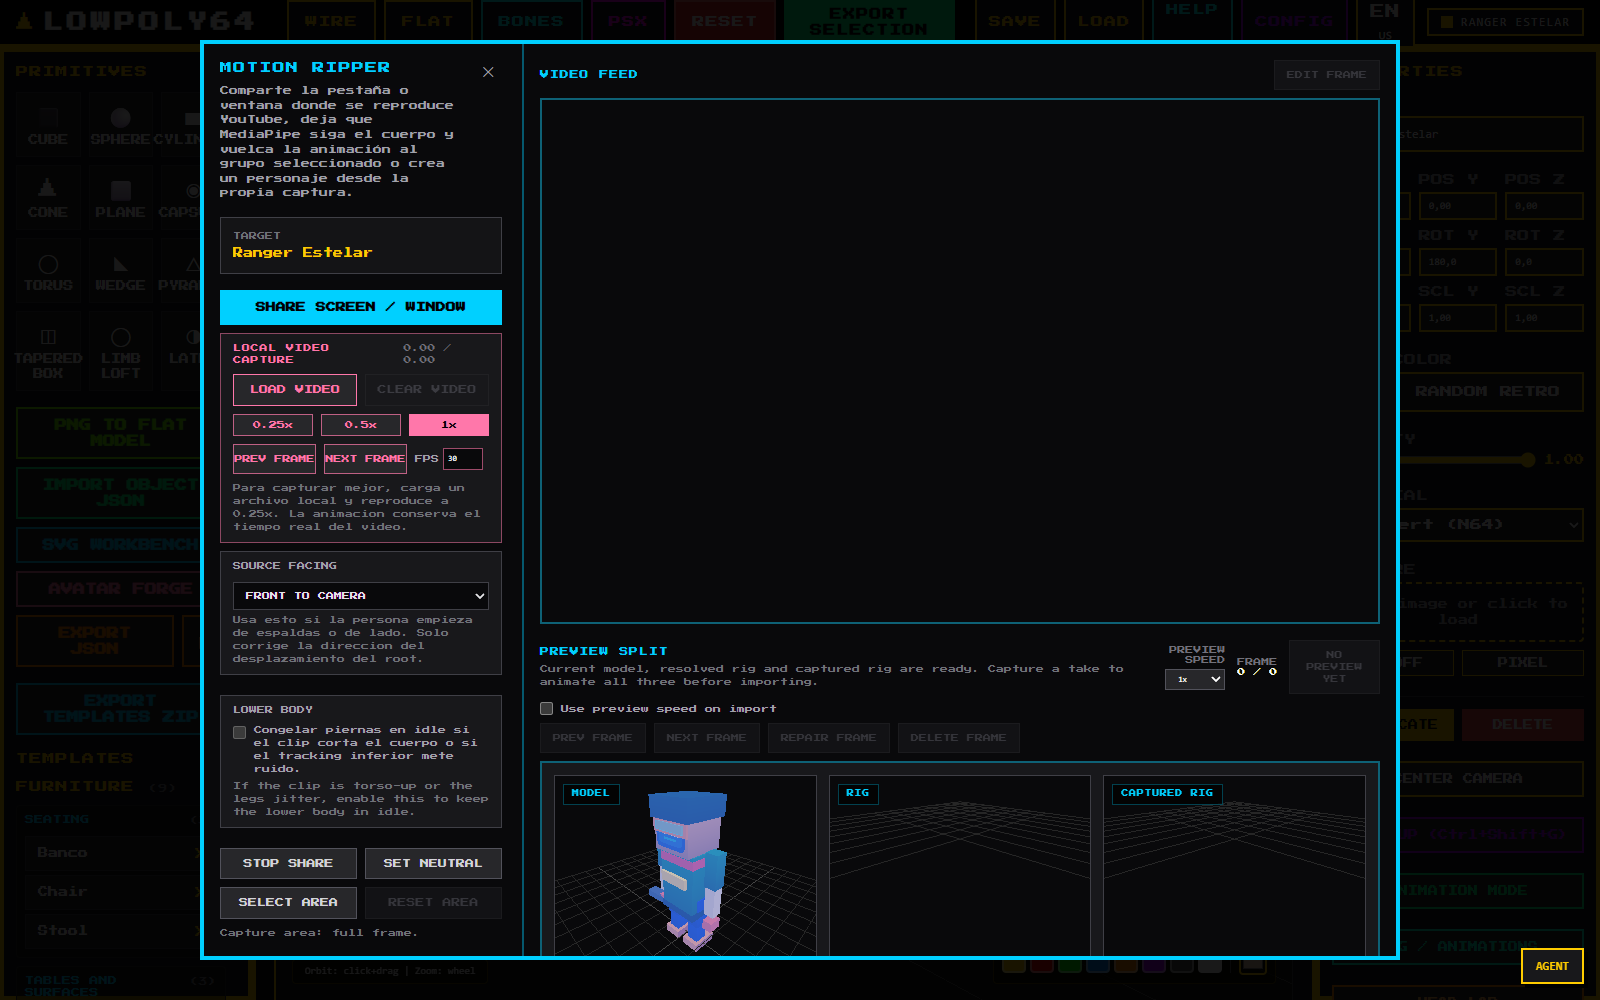Click Edit Frame in video feed
This screenshot has width=1600, height=1000.
[1326, 75]
